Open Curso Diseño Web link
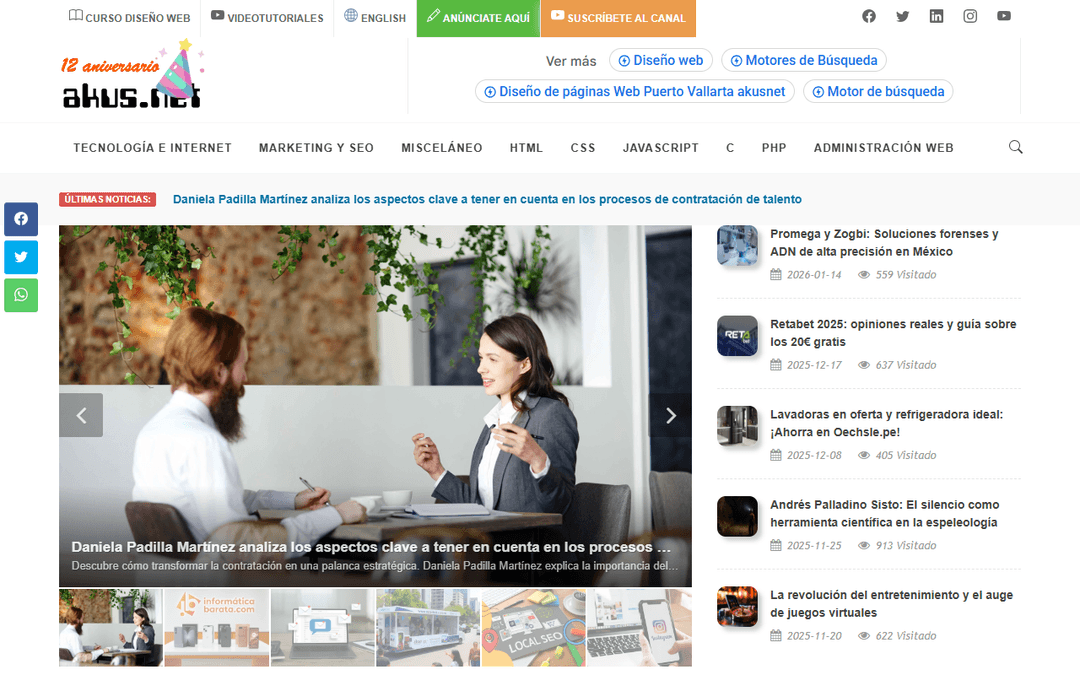Screen dimensions: 1080x675 click(x=129, y=17)
